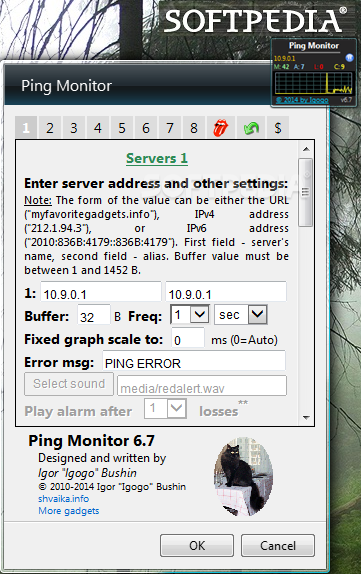The width and height of the screenshot is (361, 574).
Task: Click the settings pane scrollbar thumb
Action: coord(305,193)
